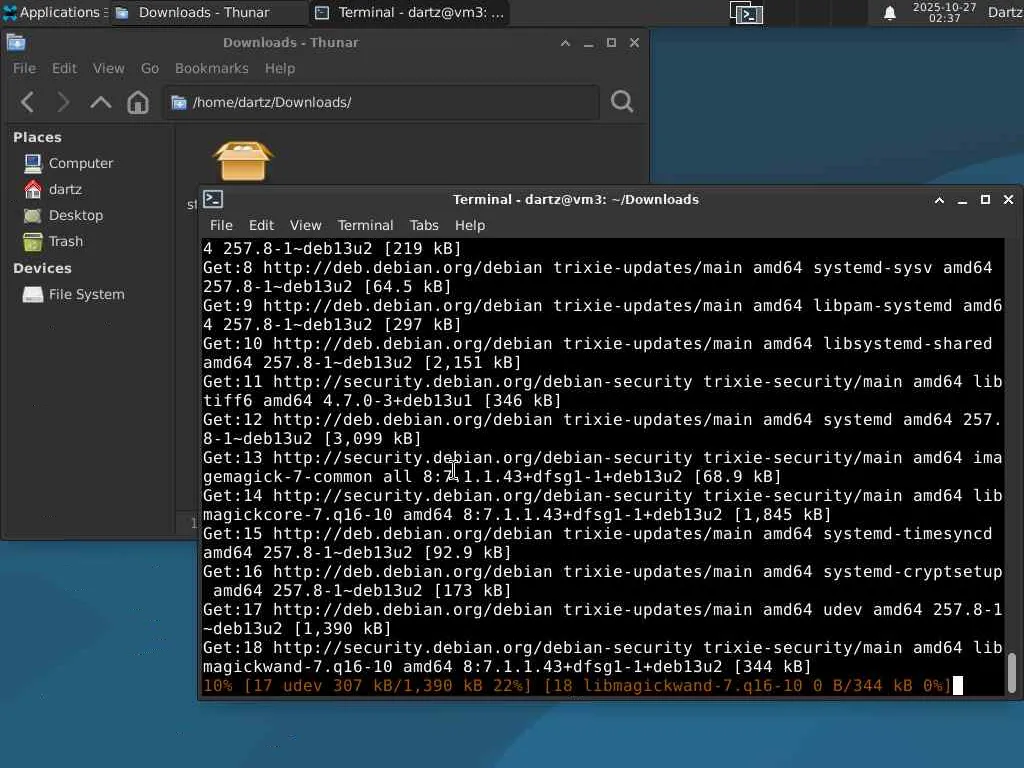Image resolution: width=1024 pixels, height=768 pixels.
Task: Click the date and time clock
Action: [x=944, y=12]
